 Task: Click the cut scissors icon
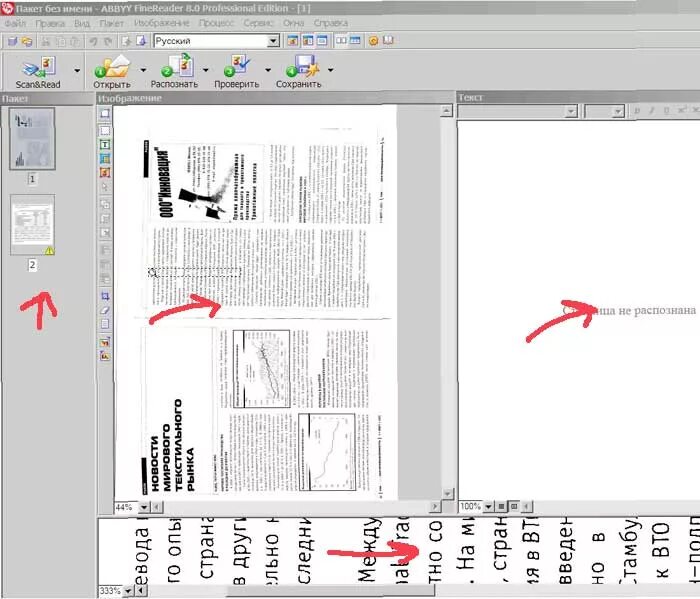pyautogui.click(x=46, y=42)
